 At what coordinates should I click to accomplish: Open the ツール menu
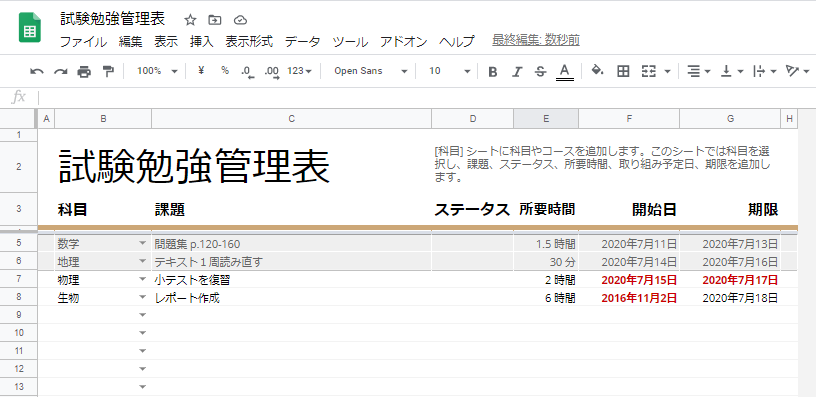[x=350, y=42]
